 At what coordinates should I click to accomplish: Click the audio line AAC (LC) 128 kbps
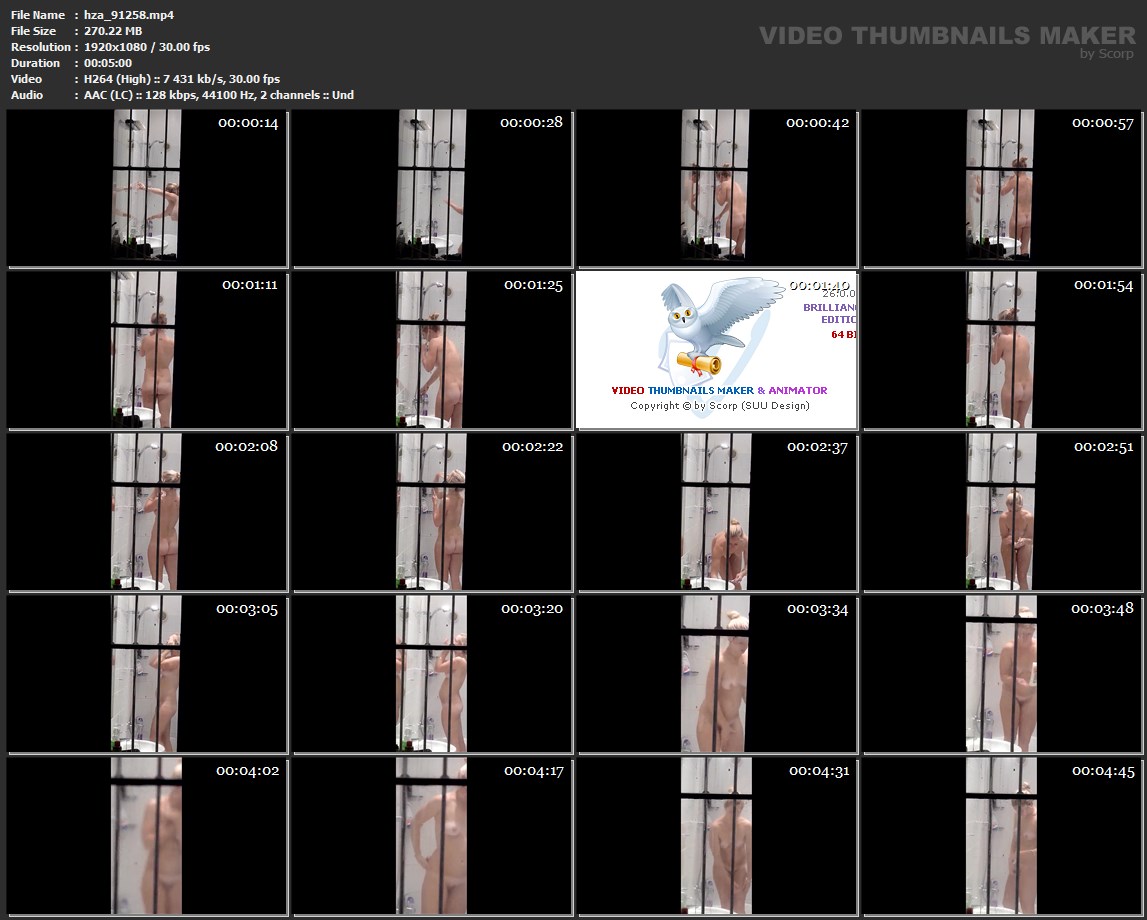(218, 95)
